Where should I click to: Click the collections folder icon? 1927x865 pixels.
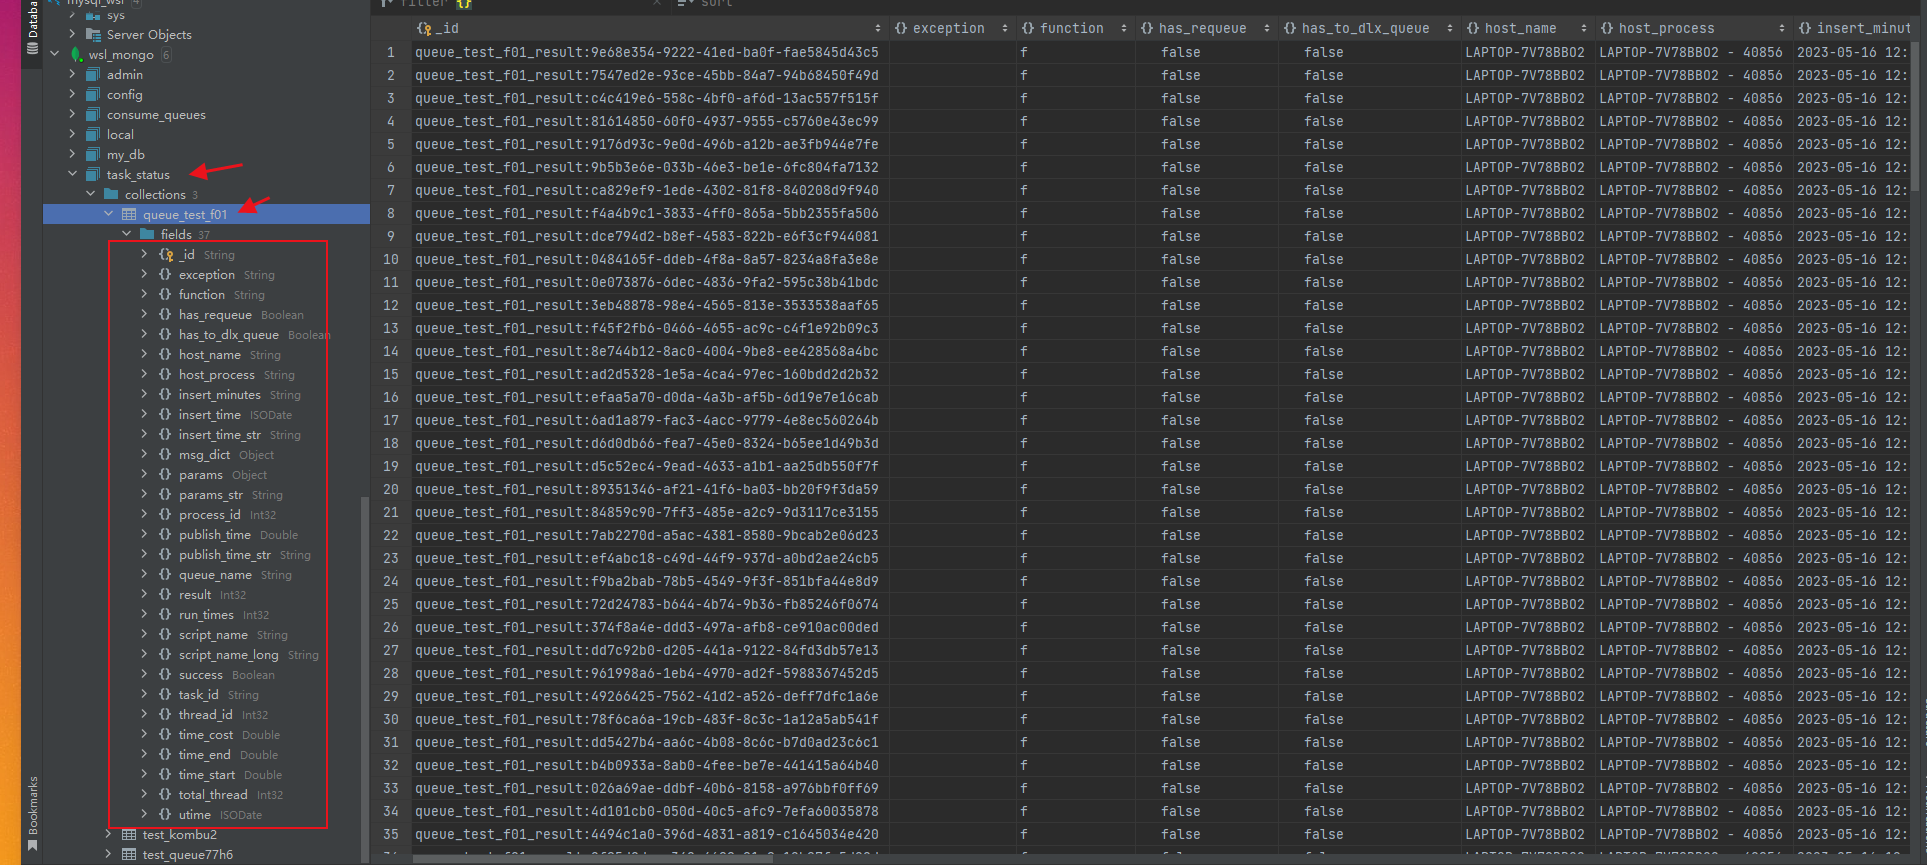(x=111, y=194)
